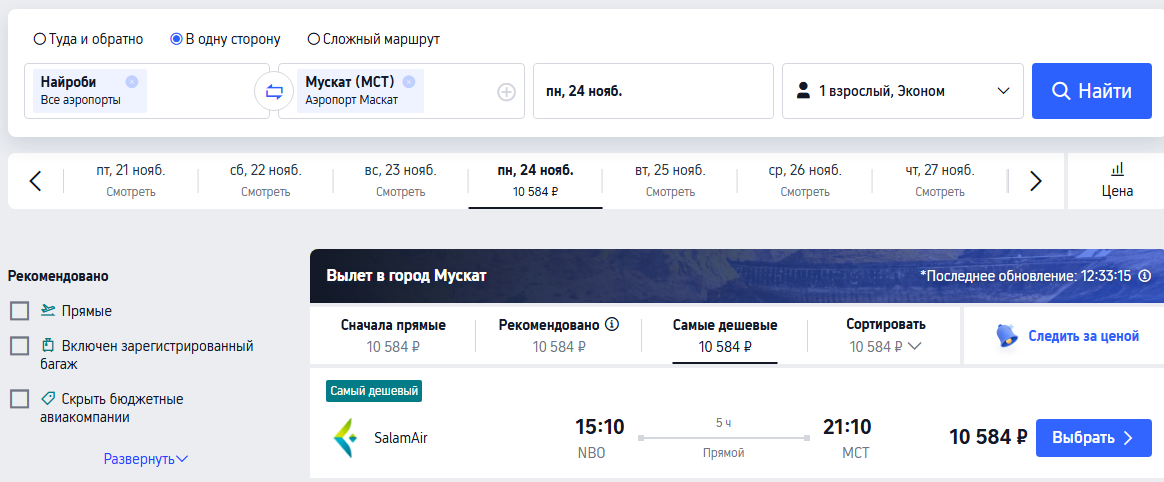Screen dimensions: 1164x482
Task: Remove Найроби from origin field
Action: (131, 82)
